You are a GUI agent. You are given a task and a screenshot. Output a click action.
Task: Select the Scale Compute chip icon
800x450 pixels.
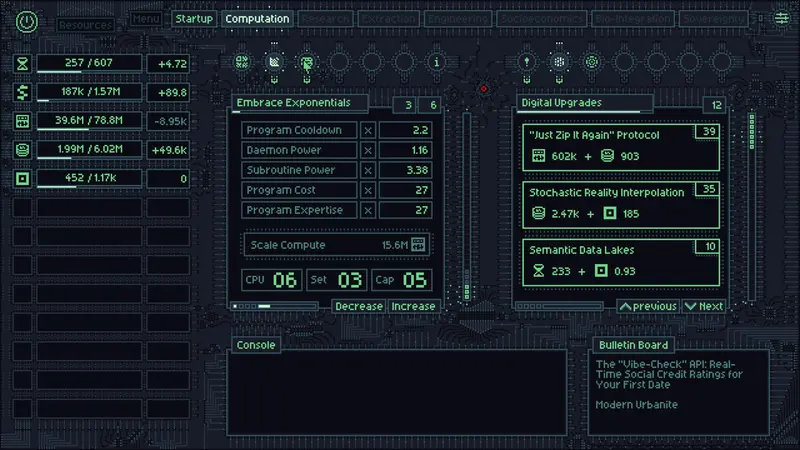[x=418, y=245]
